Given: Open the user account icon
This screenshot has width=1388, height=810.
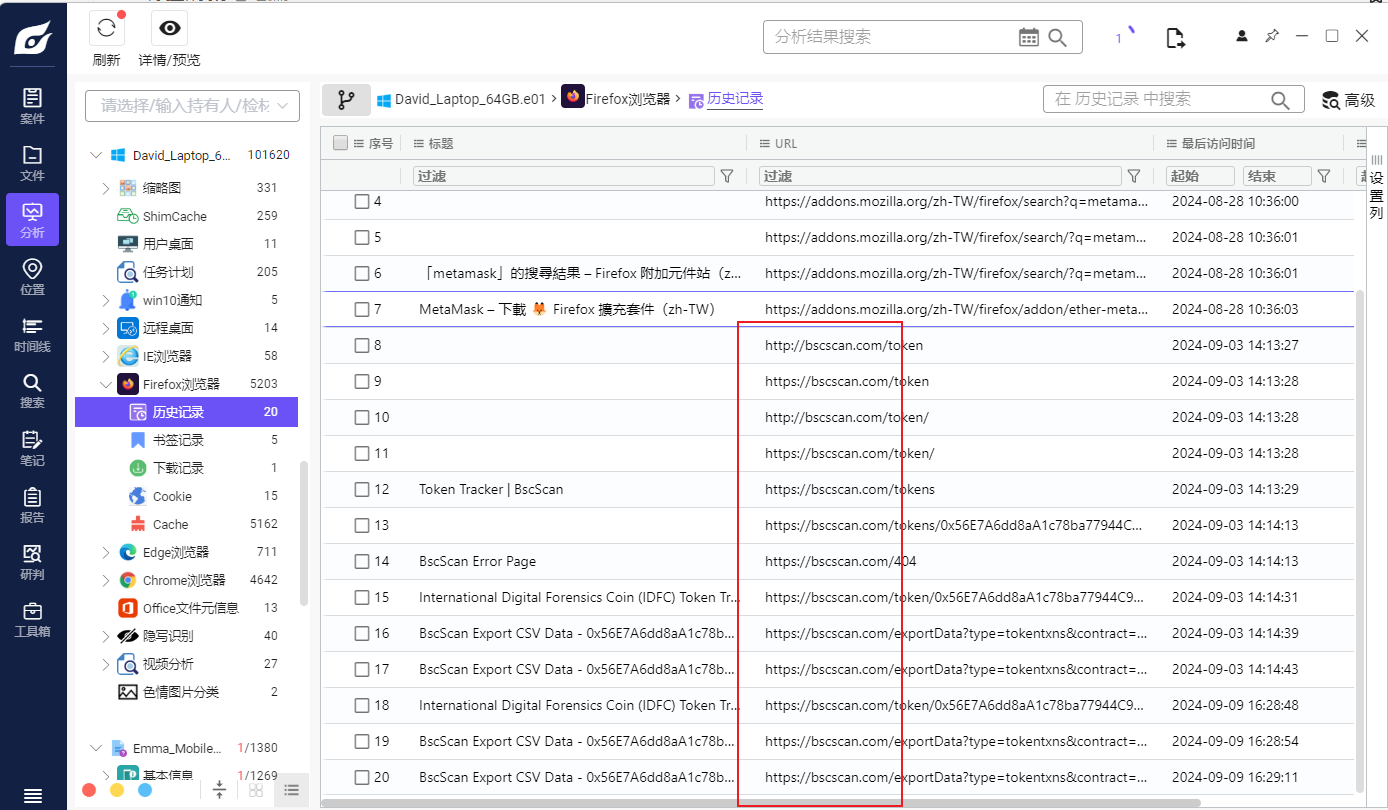Looking at the screenshot, I should [1242, 36].
